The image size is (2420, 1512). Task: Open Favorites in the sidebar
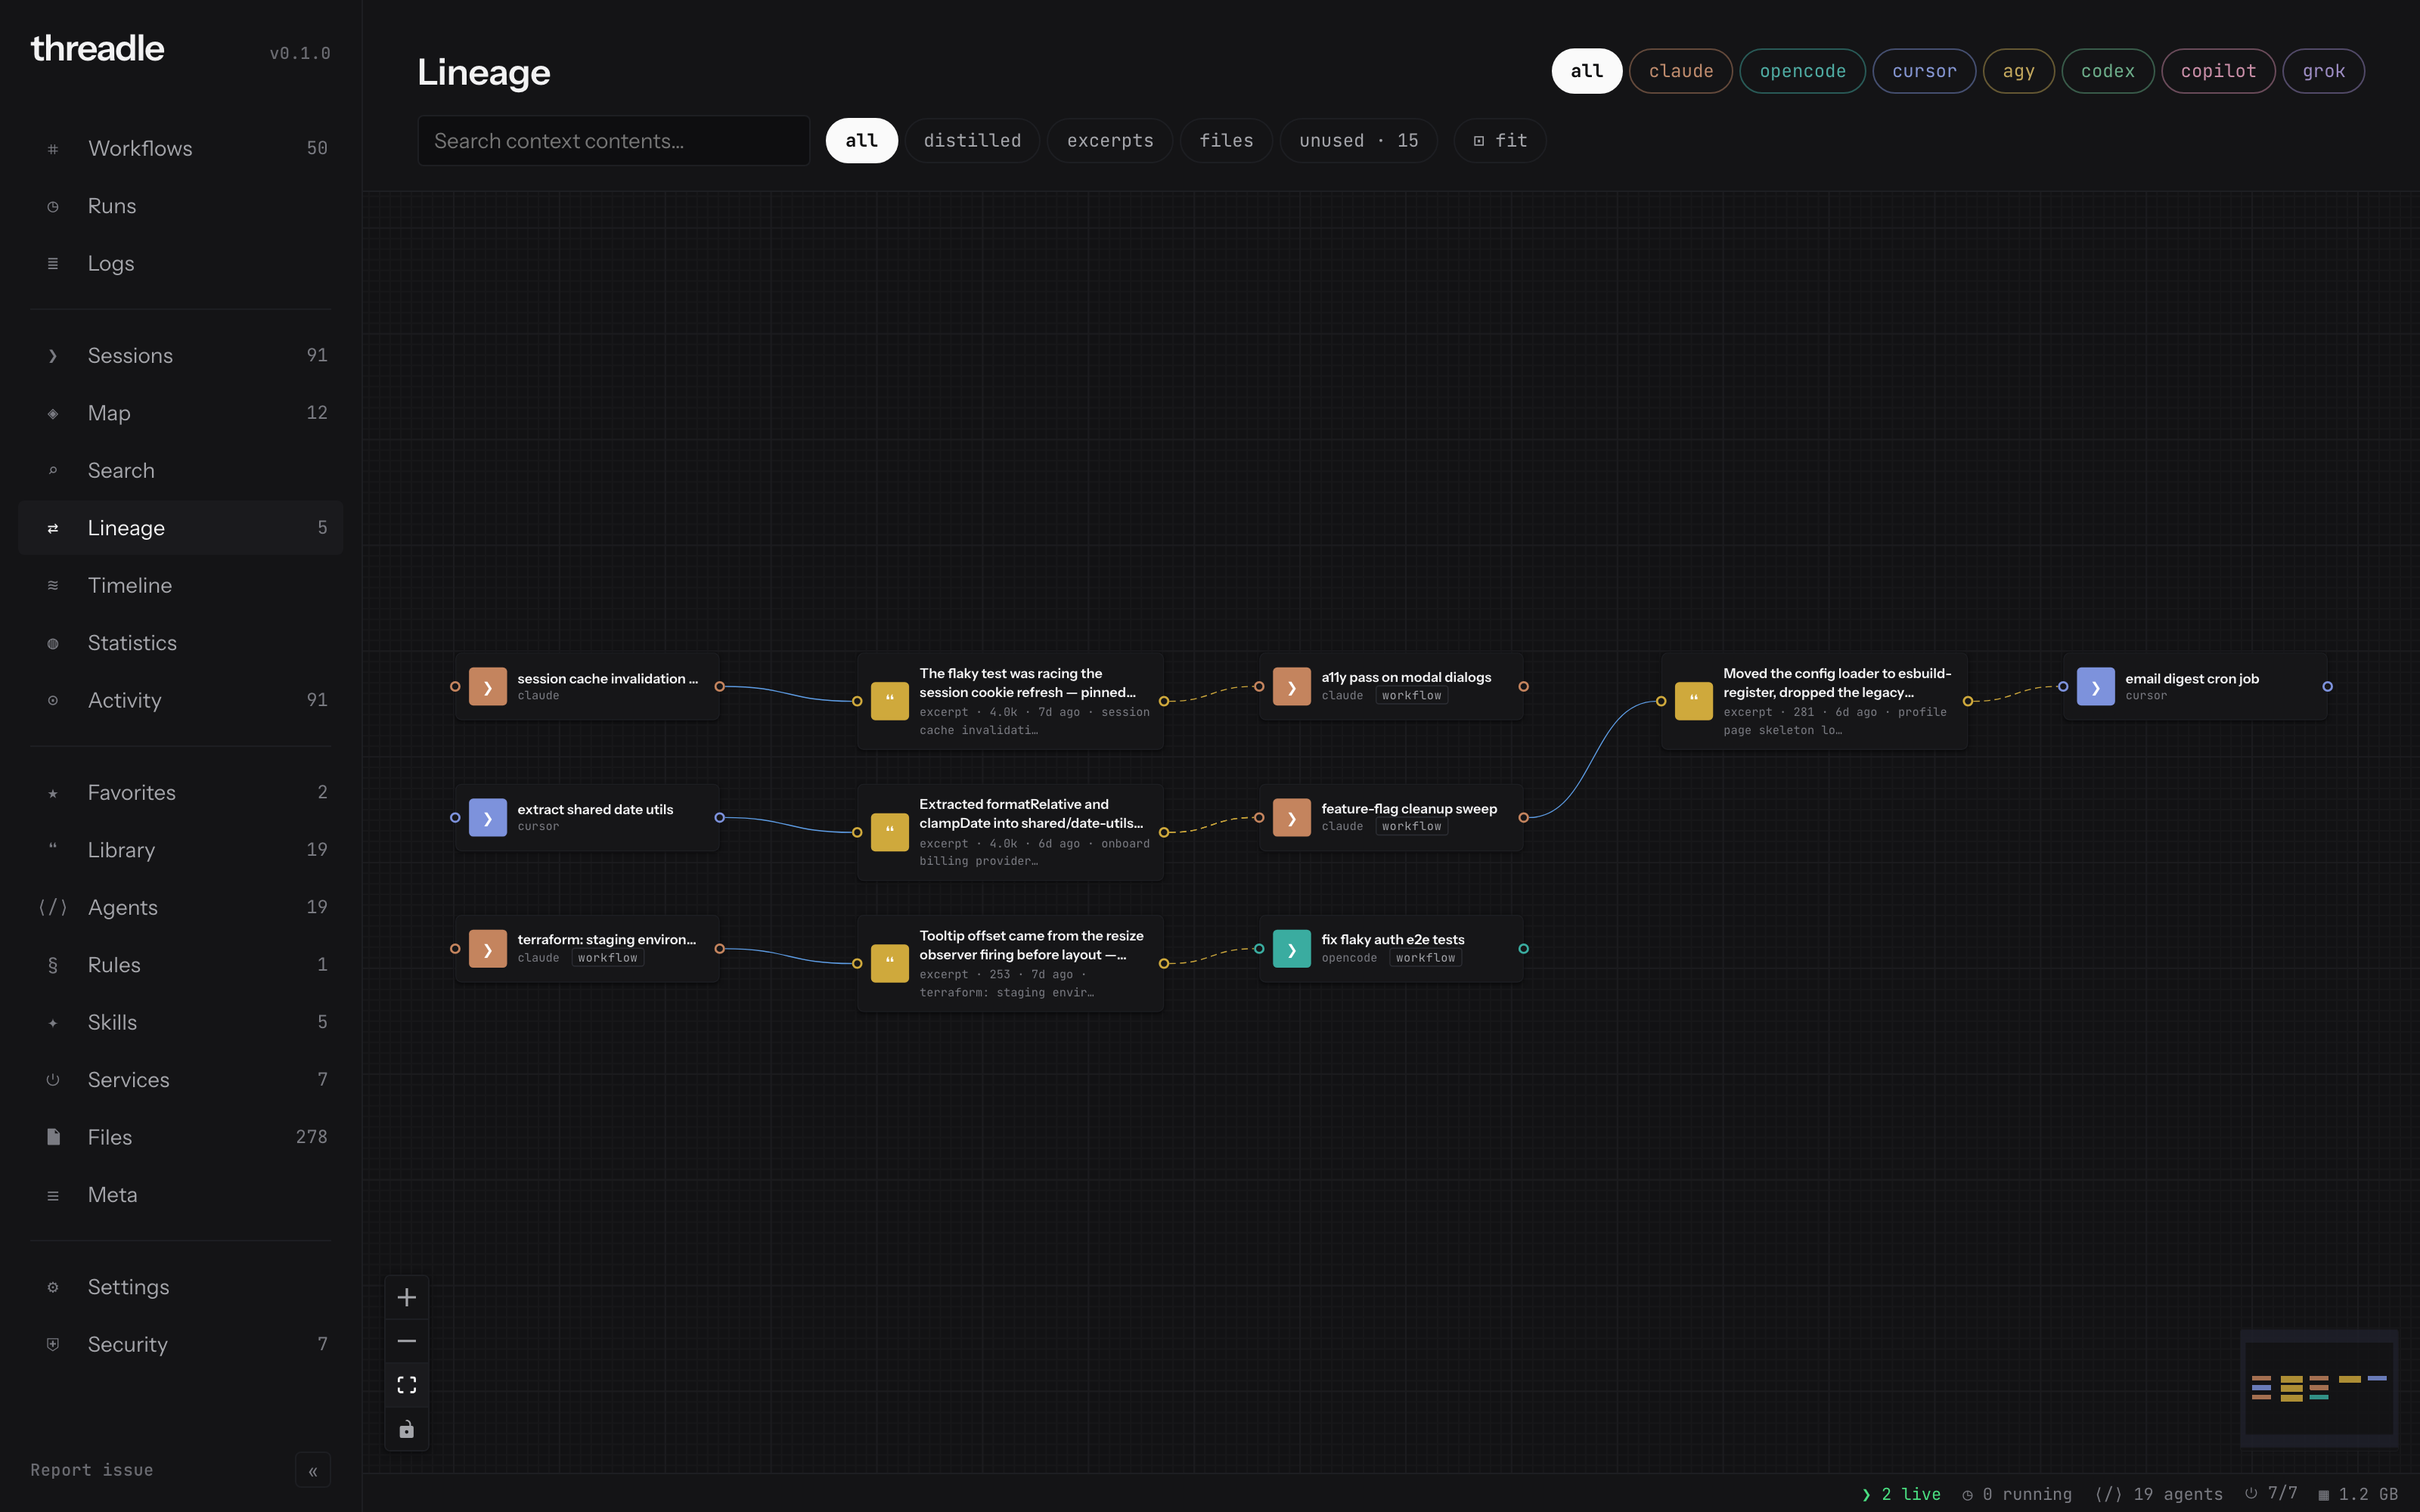tap(181, 792)
